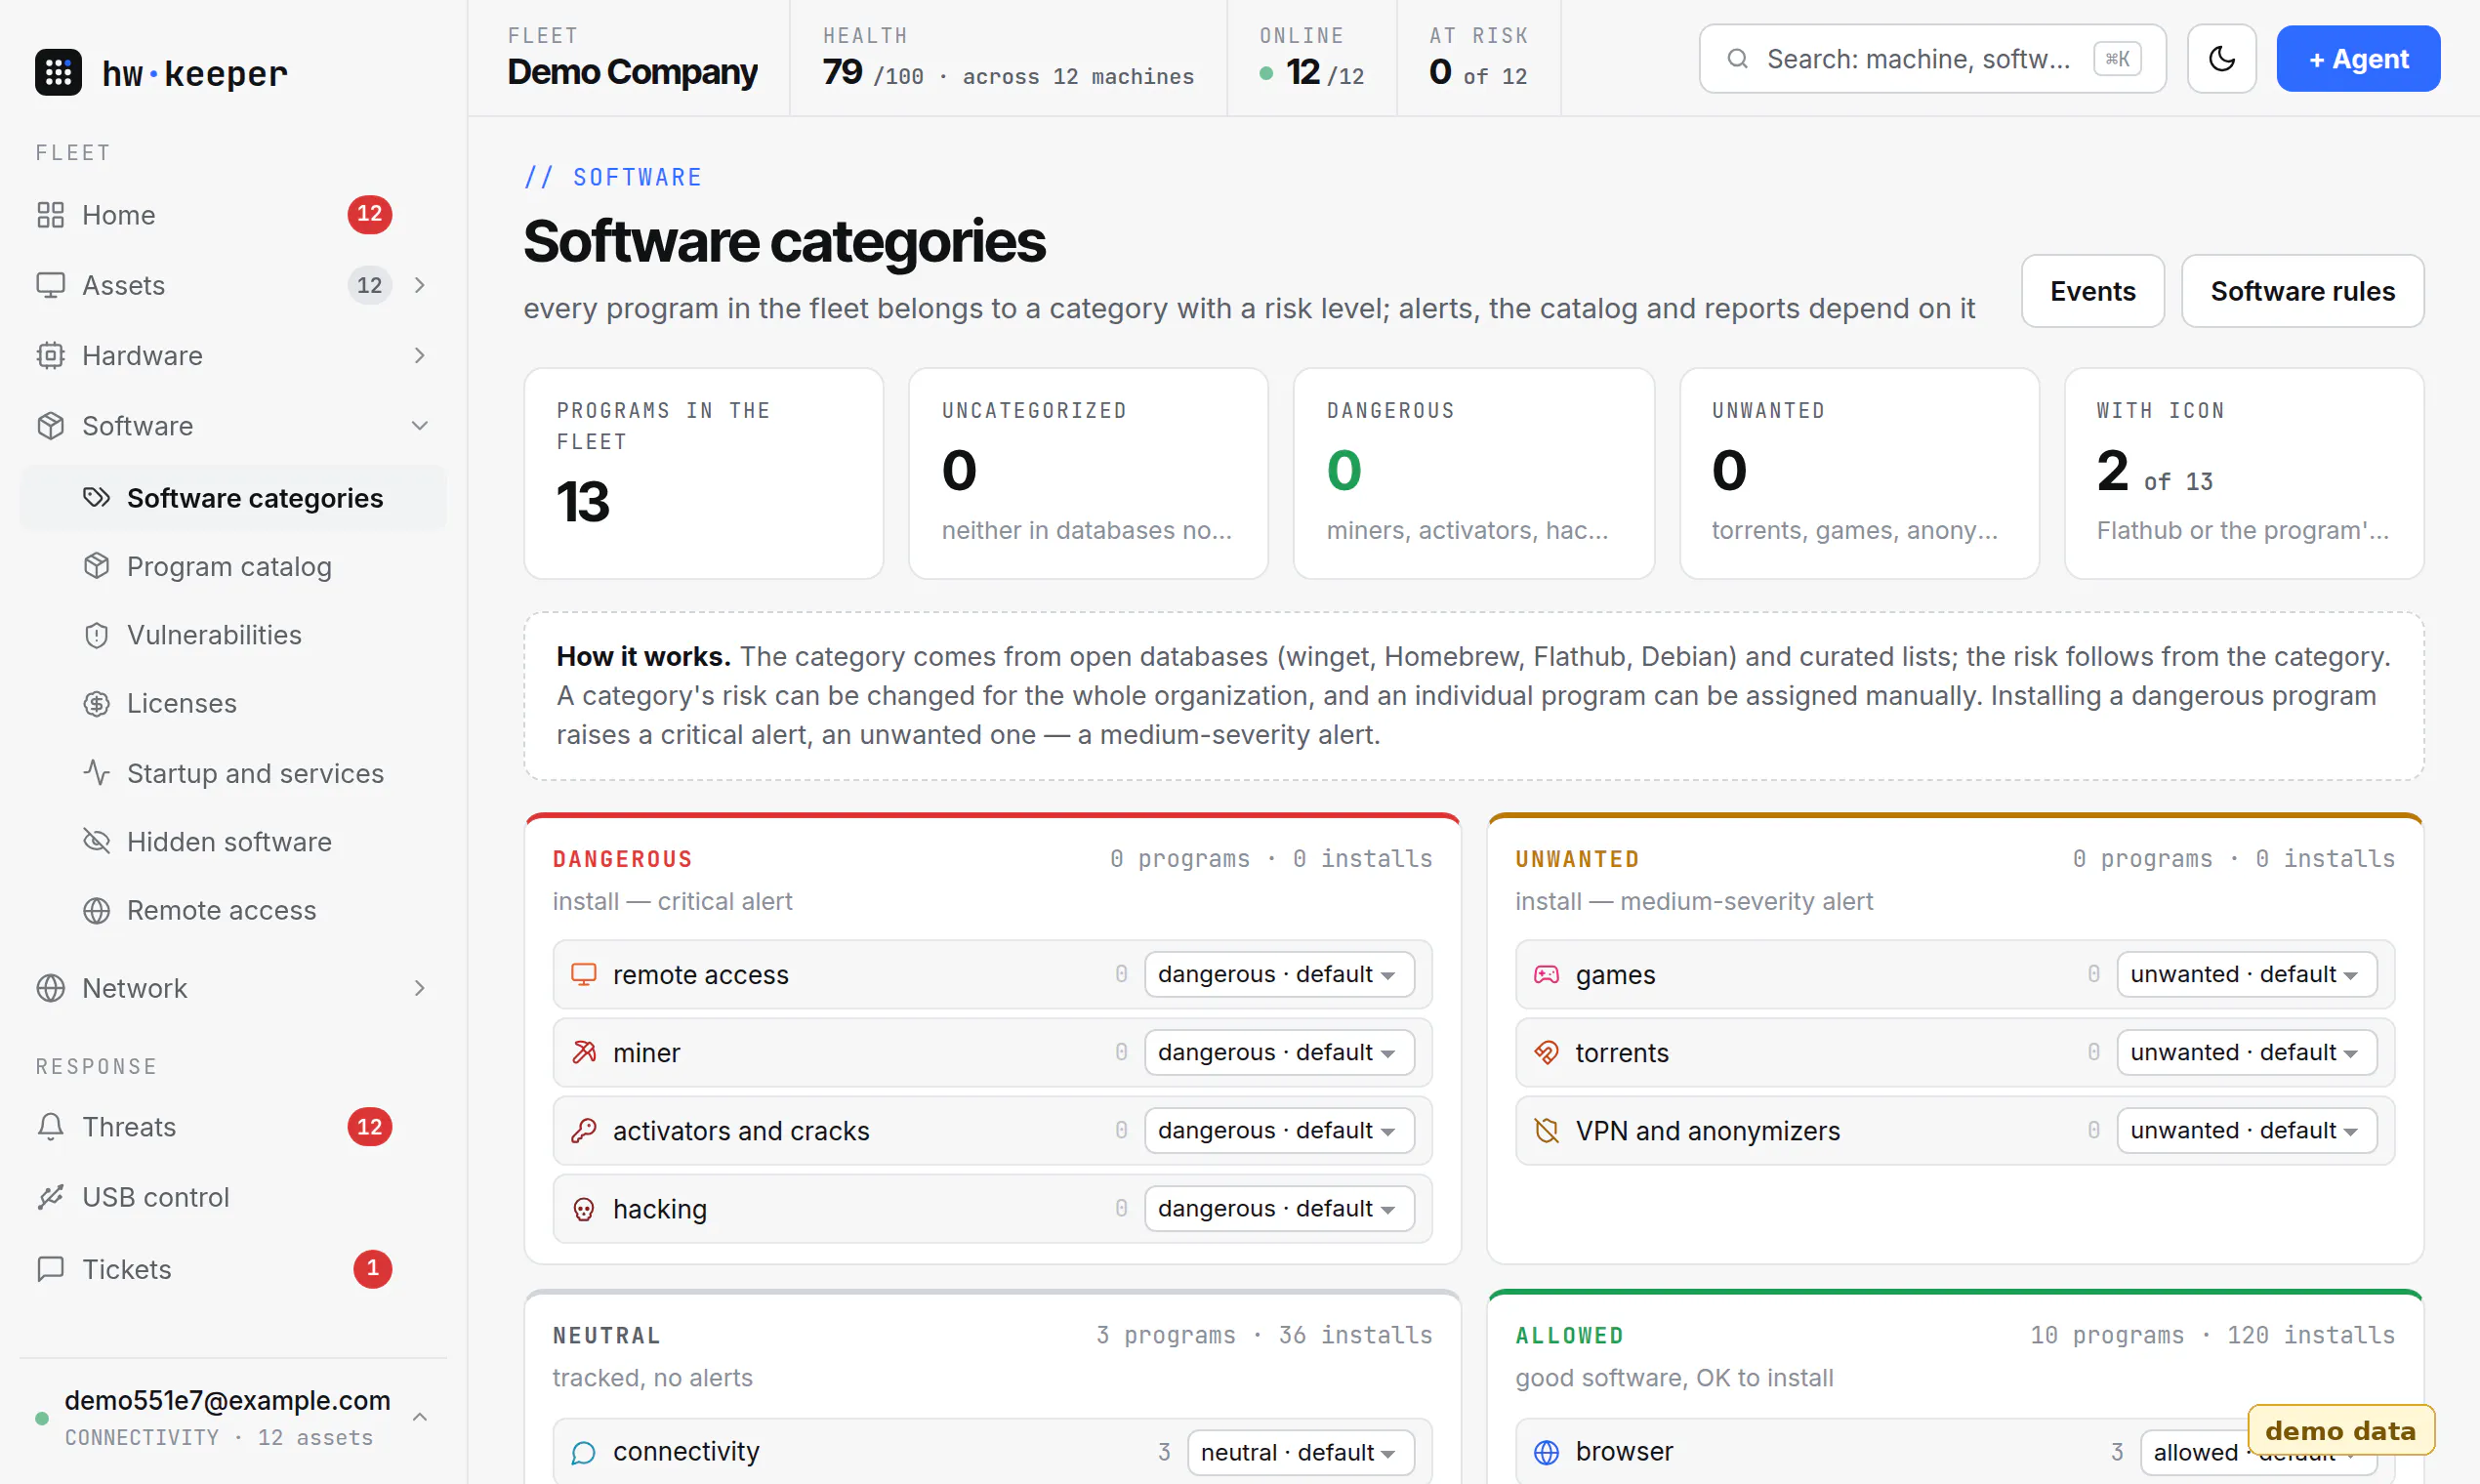Click the Assets monitor icon
This screenshot has height=1484, width=2480.
(x=50, y=285)
